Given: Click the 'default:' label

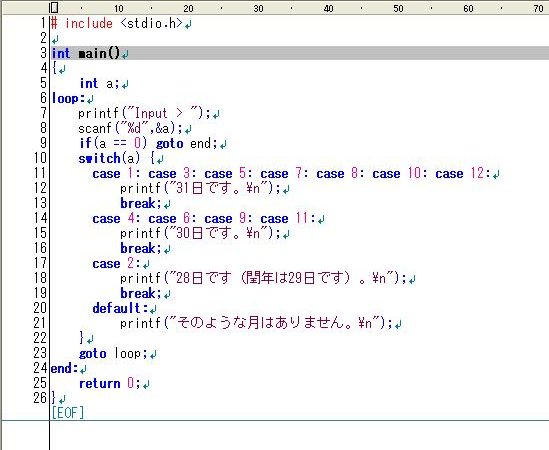Looking at the screenshot, I should (120, 309).
